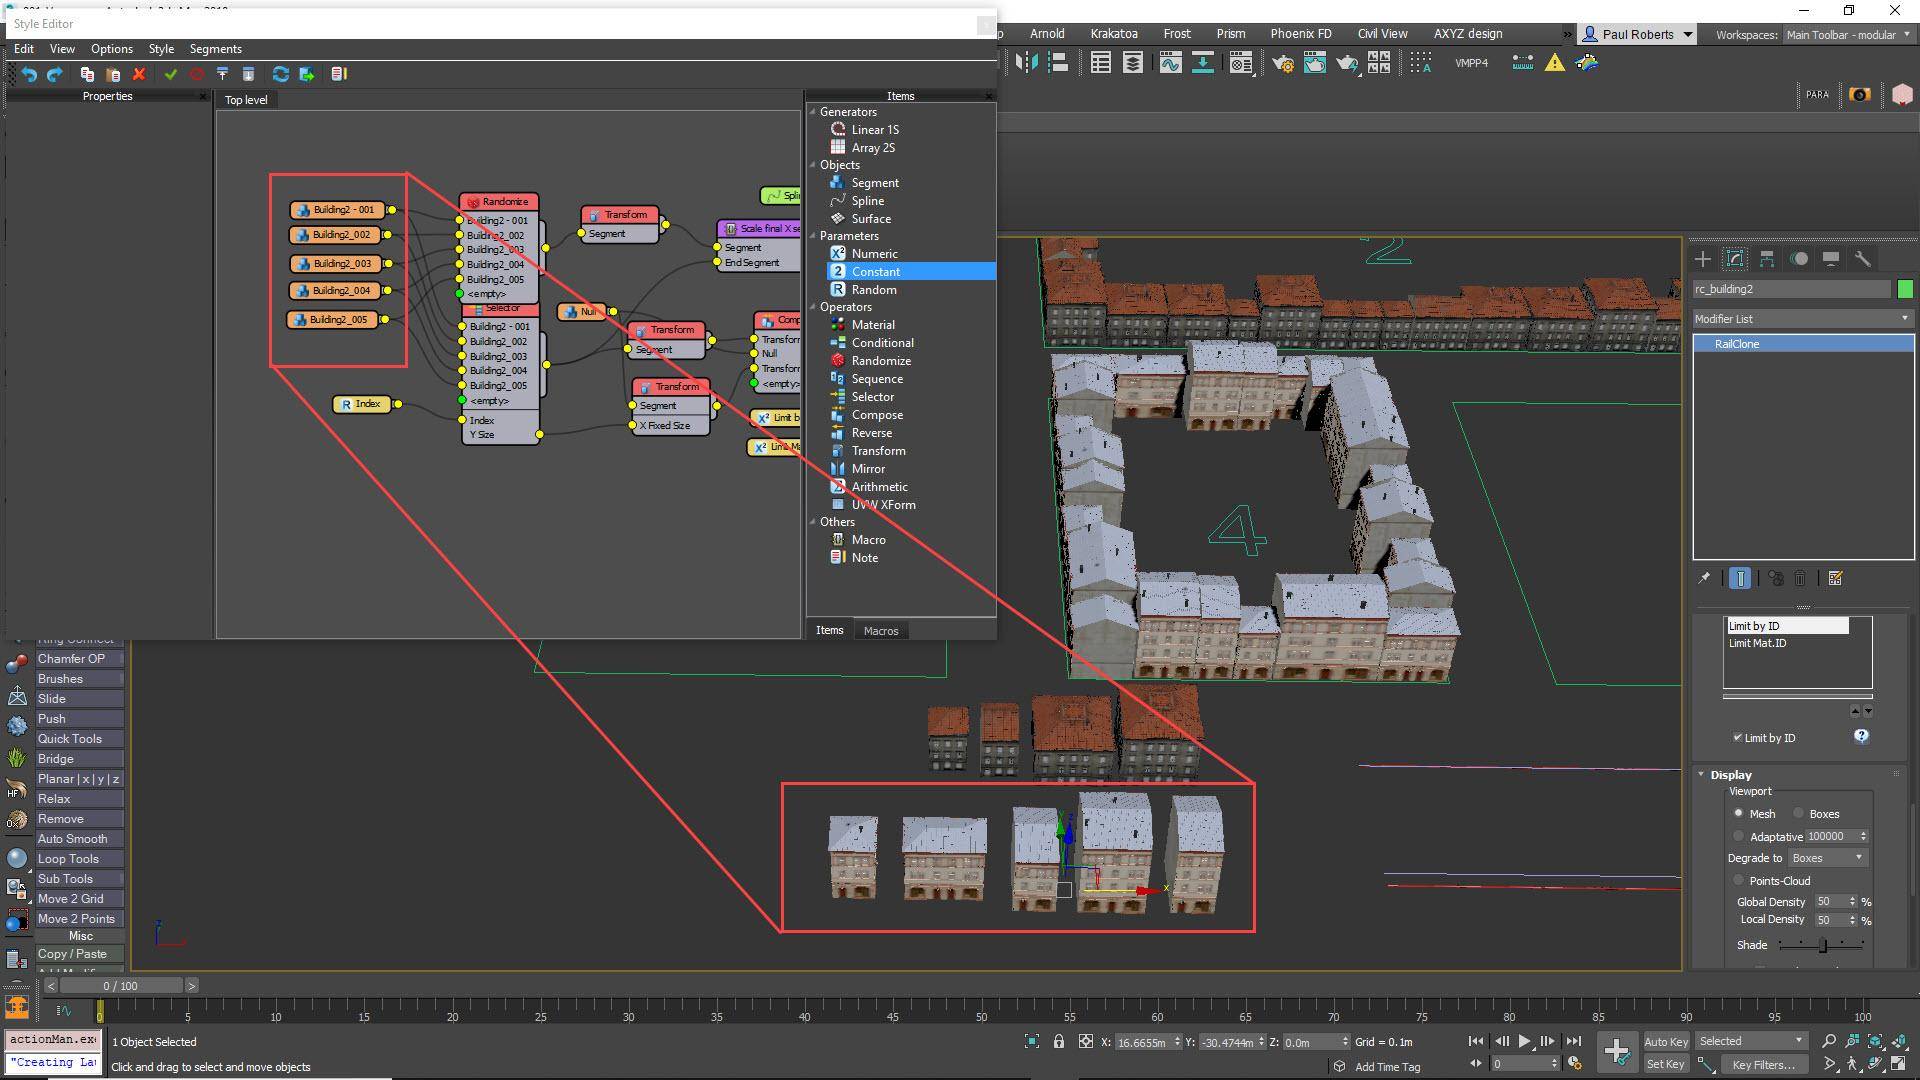Select the Constant parameter in the Items list
Image resolution: width=1920 pixels, height=1080 pixels.
pos(874,271)
